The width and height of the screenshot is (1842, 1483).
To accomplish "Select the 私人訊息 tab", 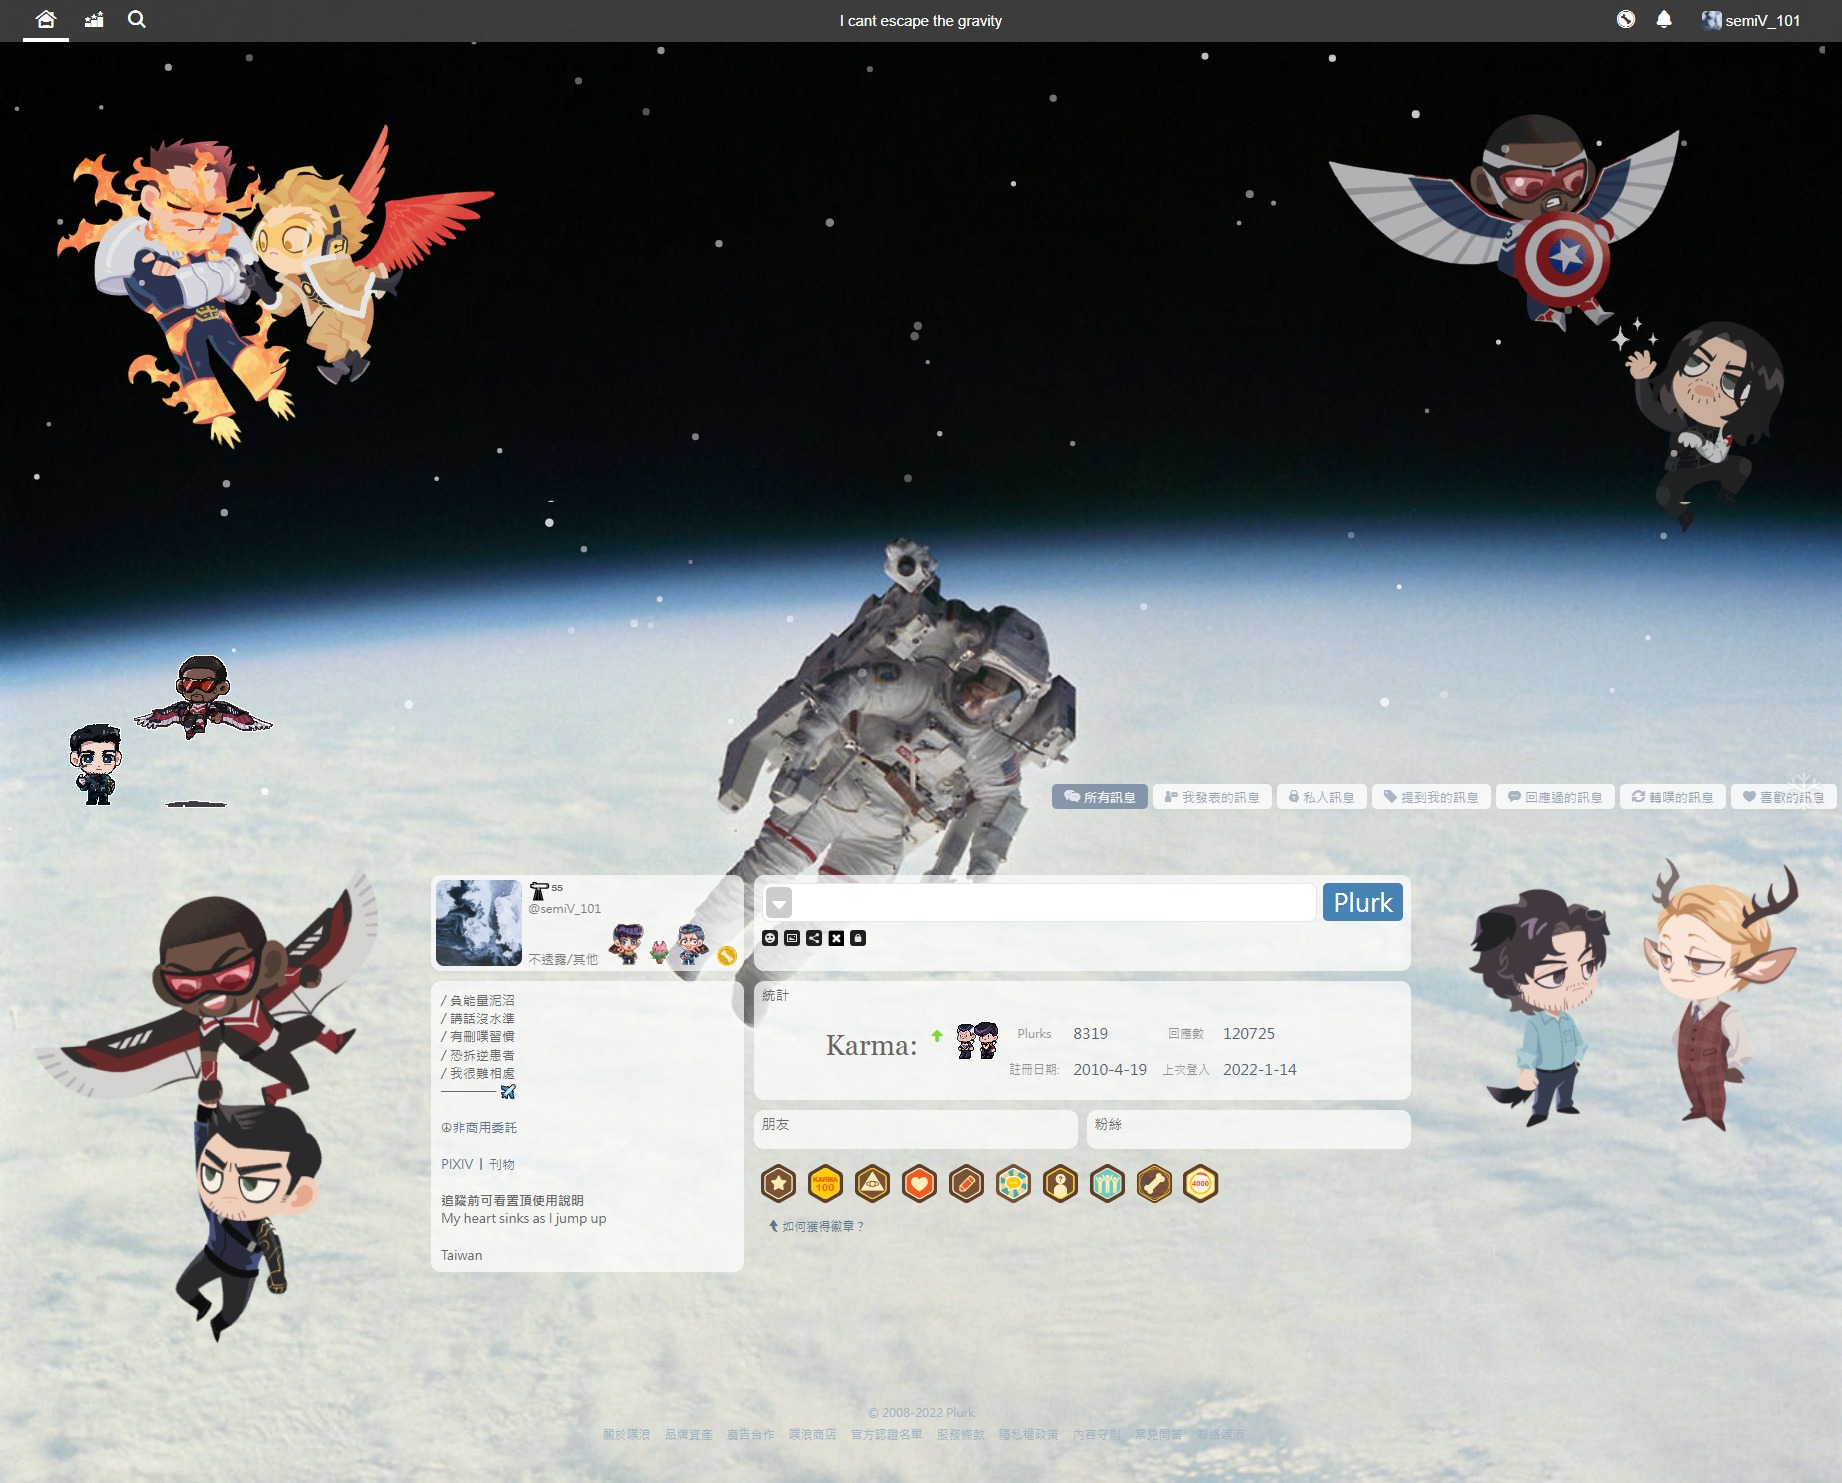I will (x=1322, y=797).
